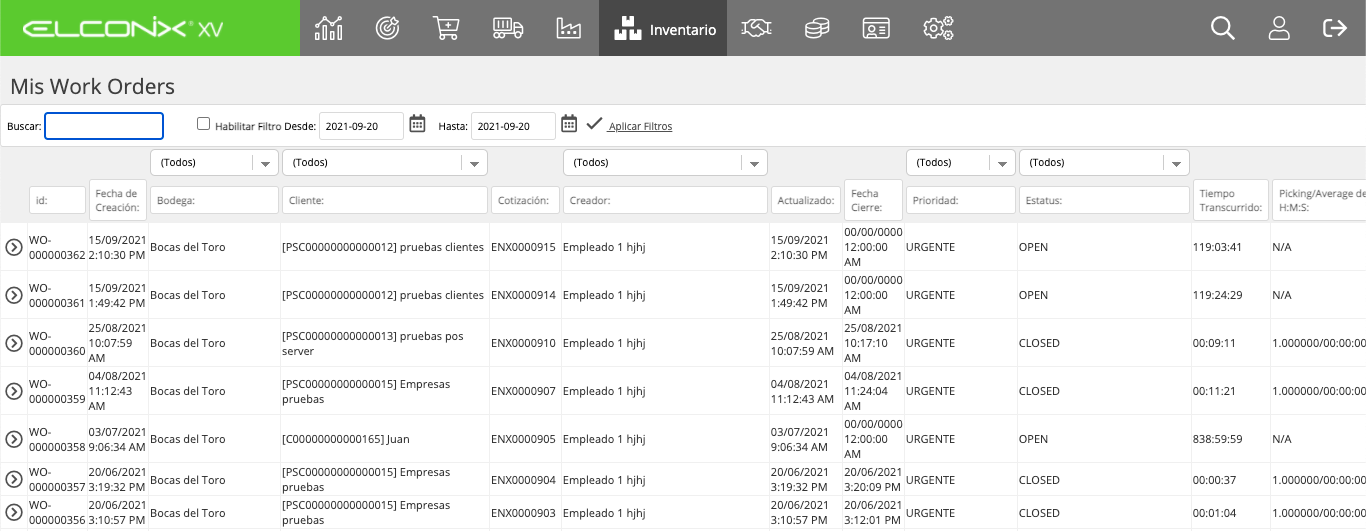The image size is (1366, 531).
Task: Focus the Buscar search input field
Action: click(x=104, y=126)
